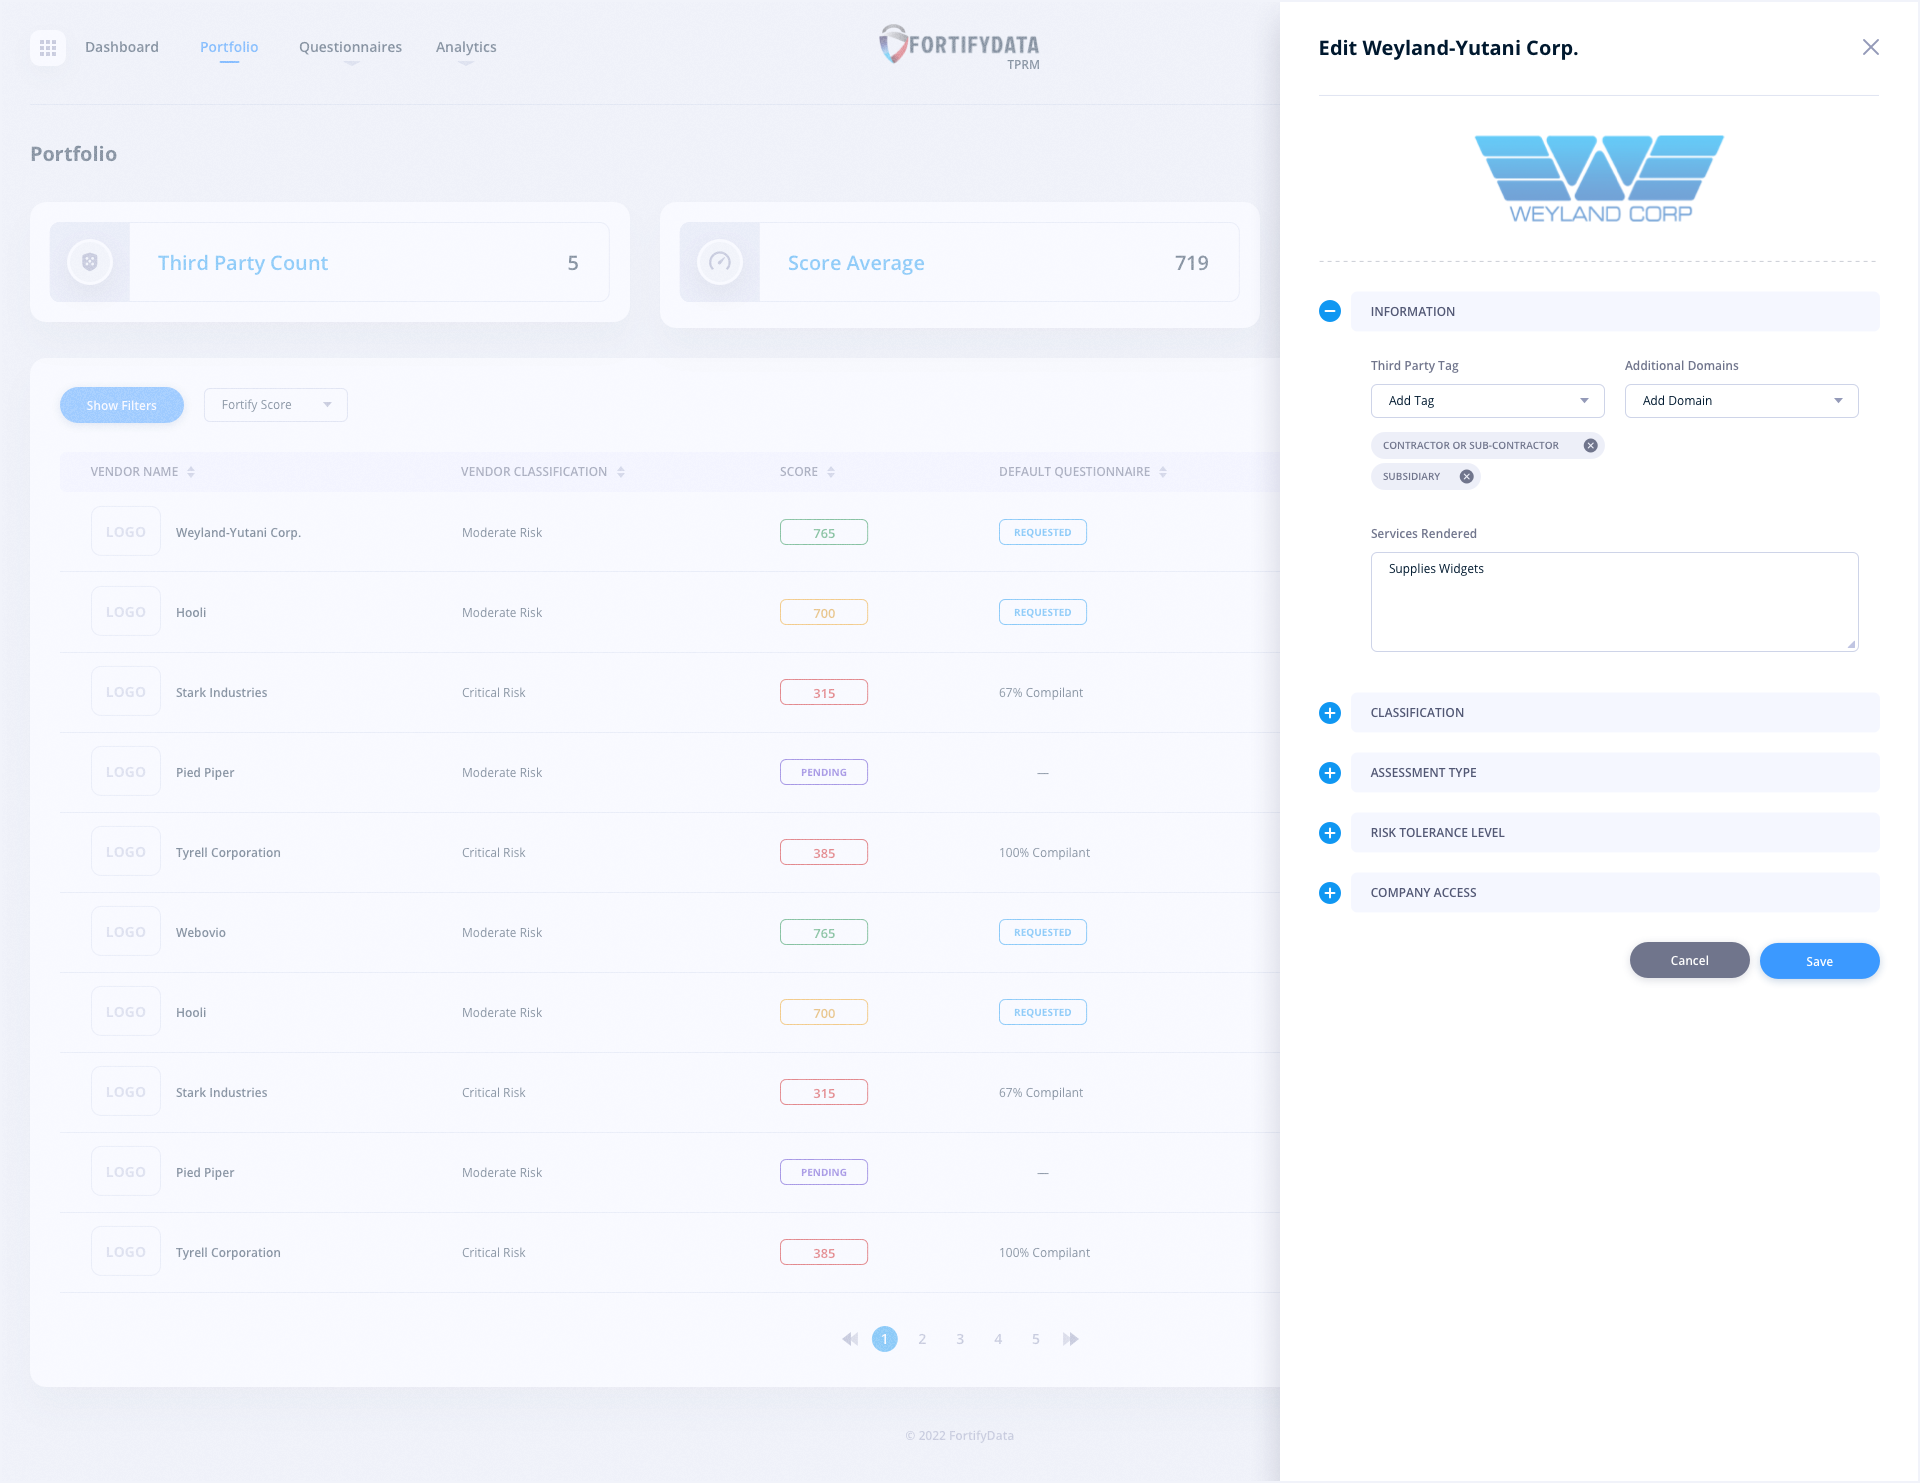Go to the last page arrow
Viewport: 1920px width, 1483px height.
(x=1071, y=1339)
